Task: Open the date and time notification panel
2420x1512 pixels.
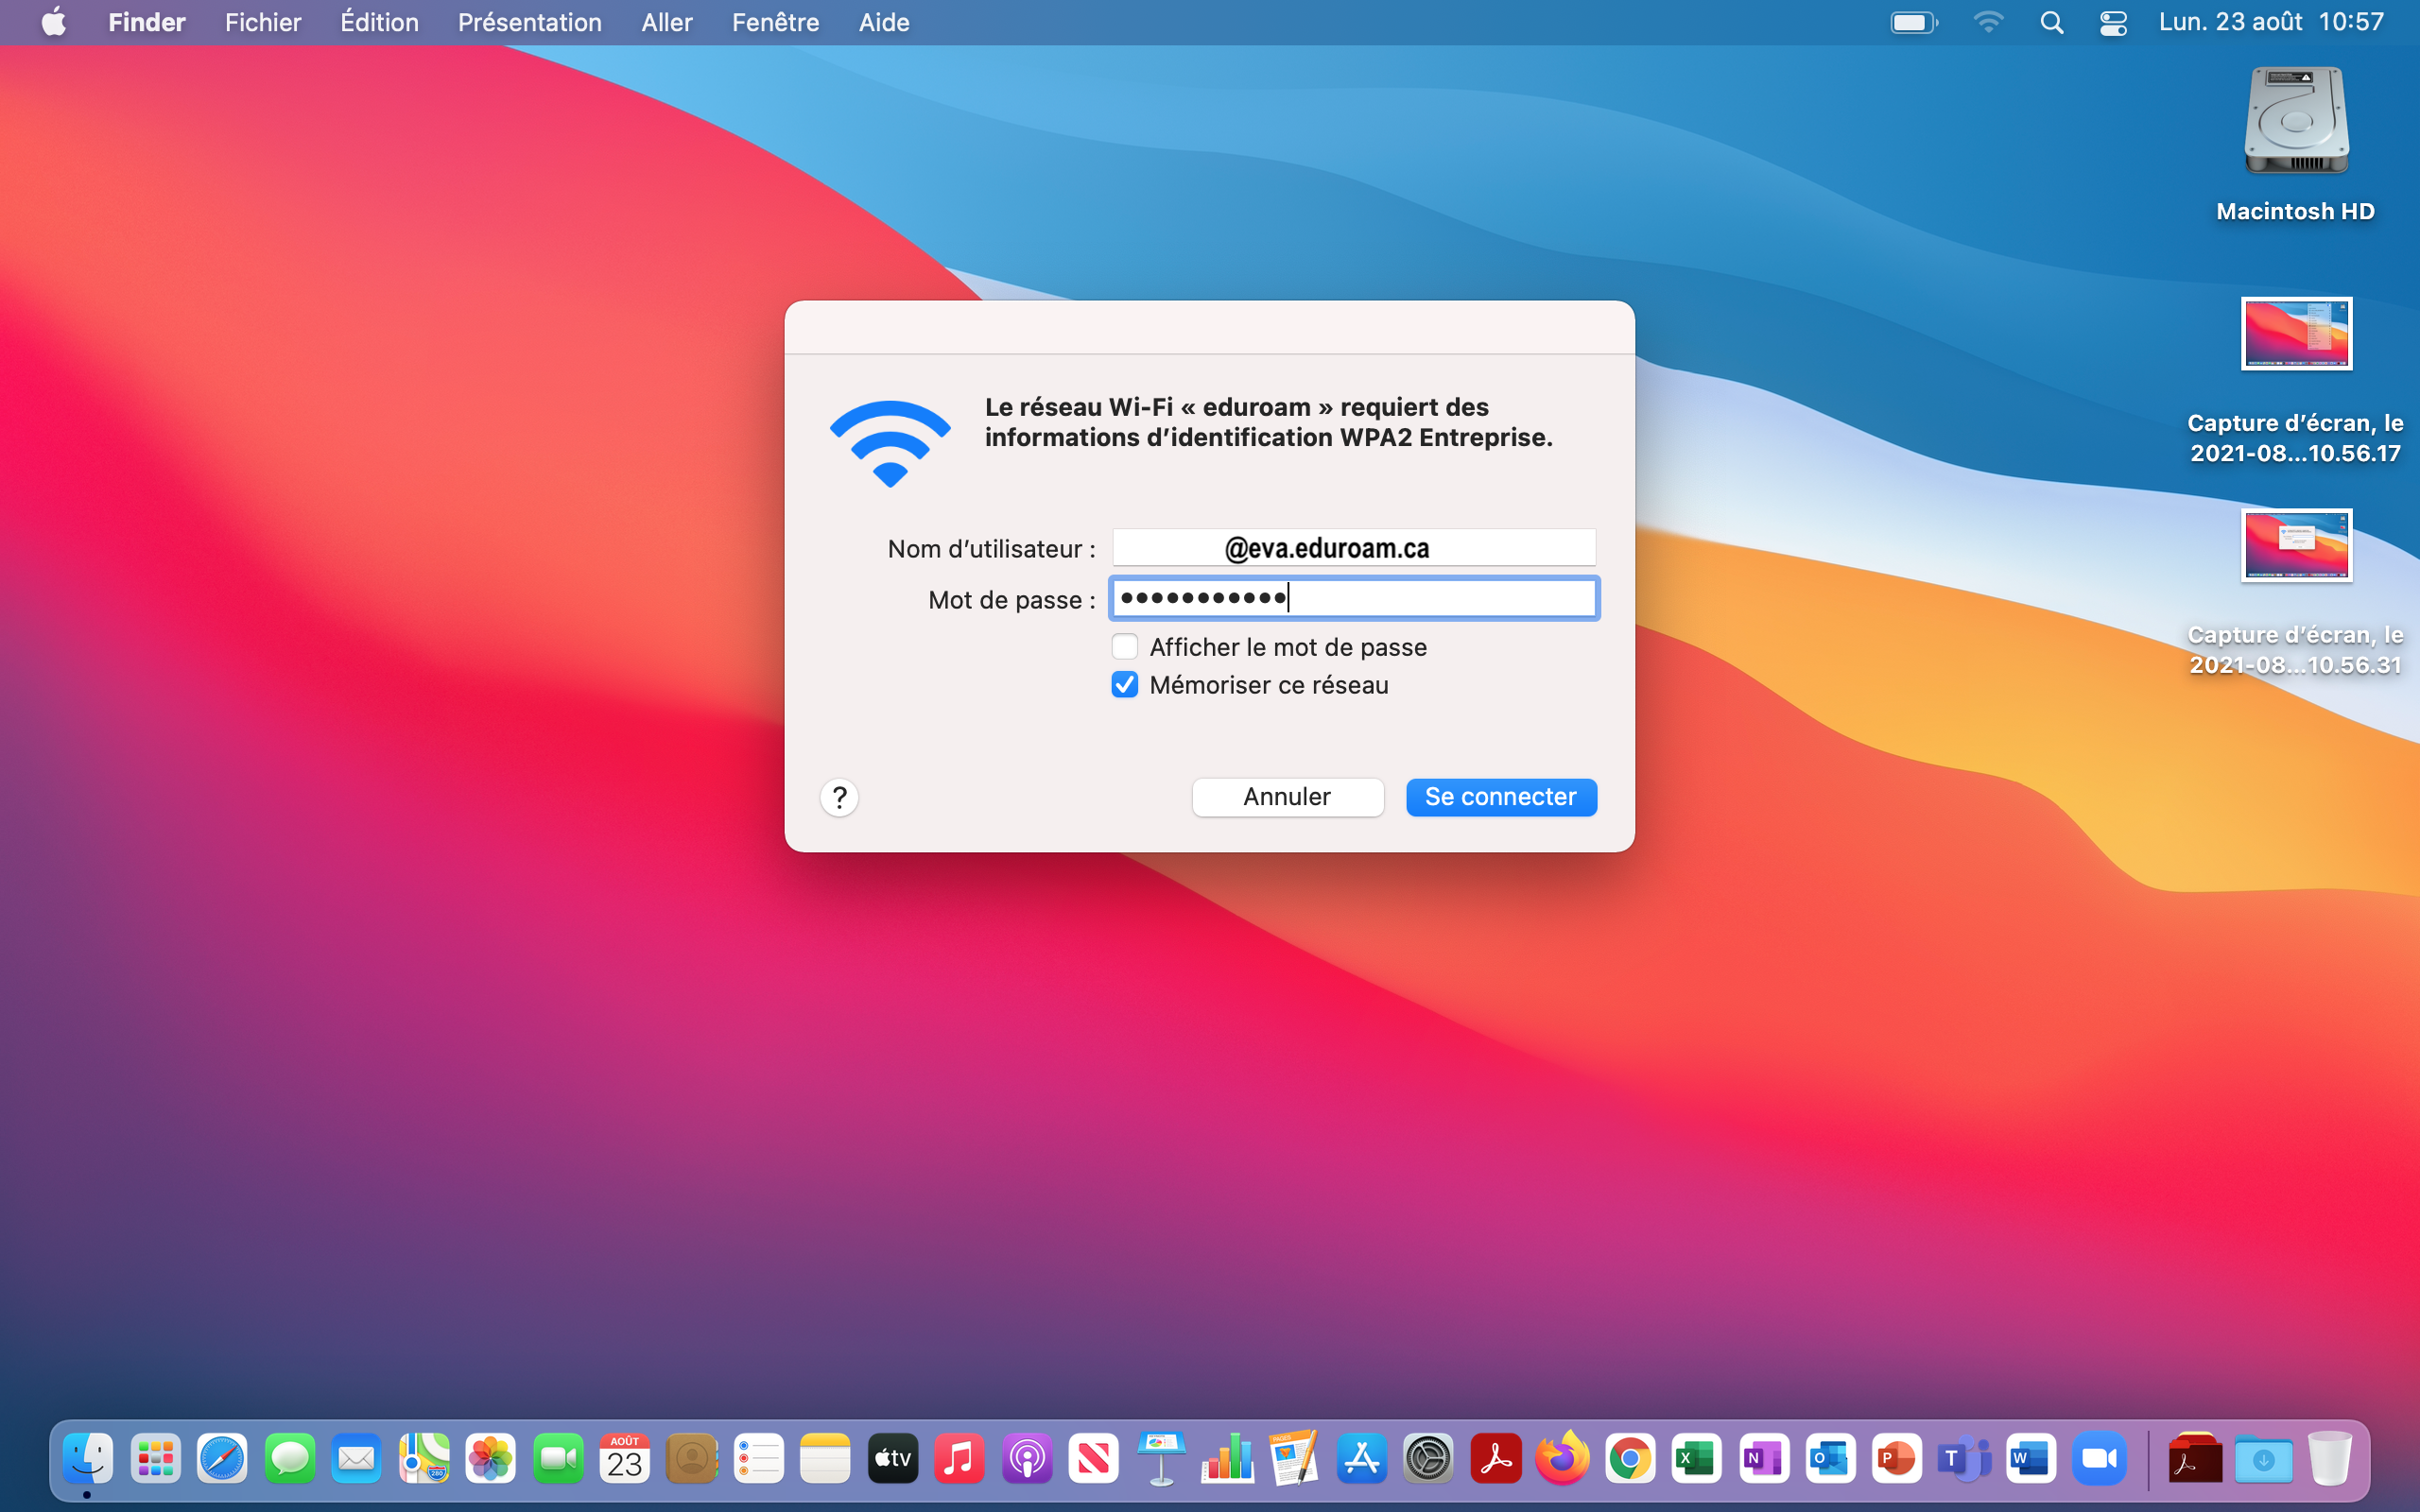Action: coord(2271,22)
